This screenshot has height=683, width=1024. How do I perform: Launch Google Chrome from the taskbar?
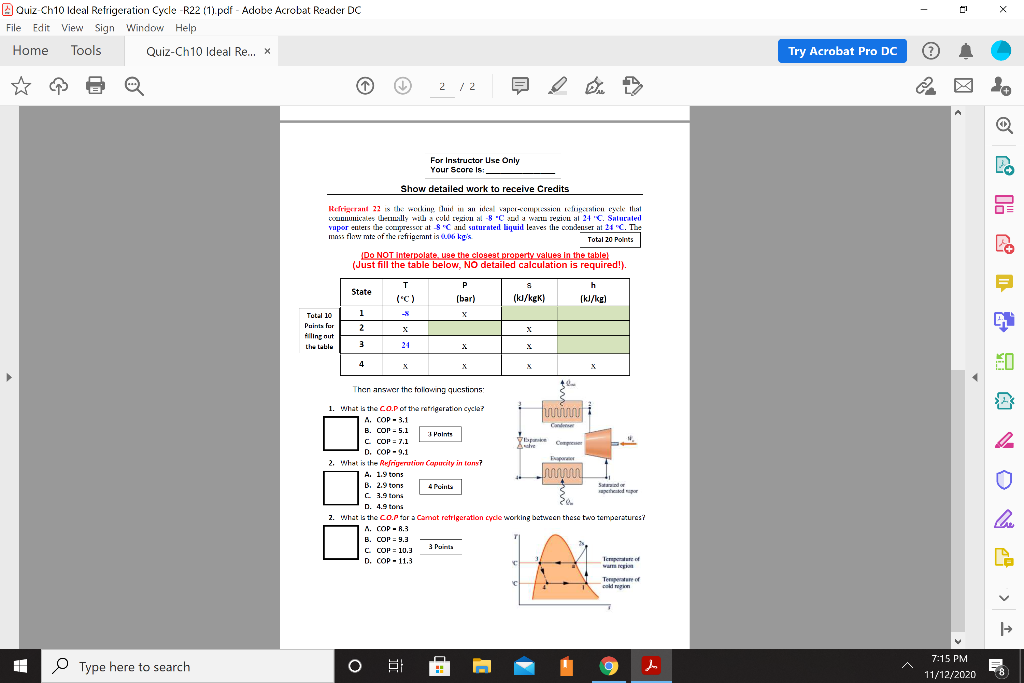coord(608,666)
